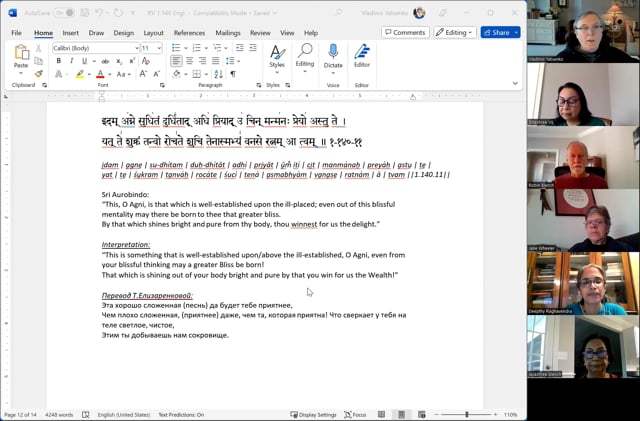Image resolution: width=640 pixels, height=421 pixels.
Task: Toggle Focus mode in status bar
Action: [354, 414]
